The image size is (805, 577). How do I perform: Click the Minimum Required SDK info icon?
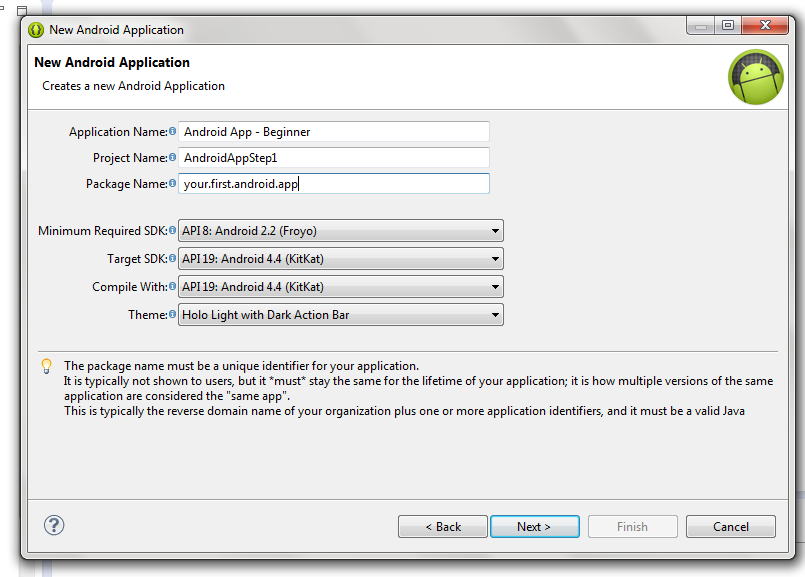pyautogui.click(x=172, y=230)
